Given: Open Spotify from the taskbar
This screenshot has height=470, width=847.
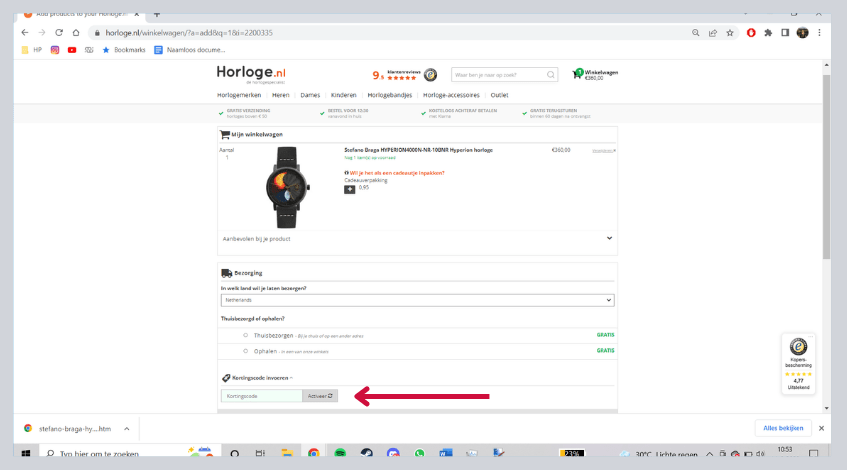Looking at the screenshot, I should coord(340,453).
